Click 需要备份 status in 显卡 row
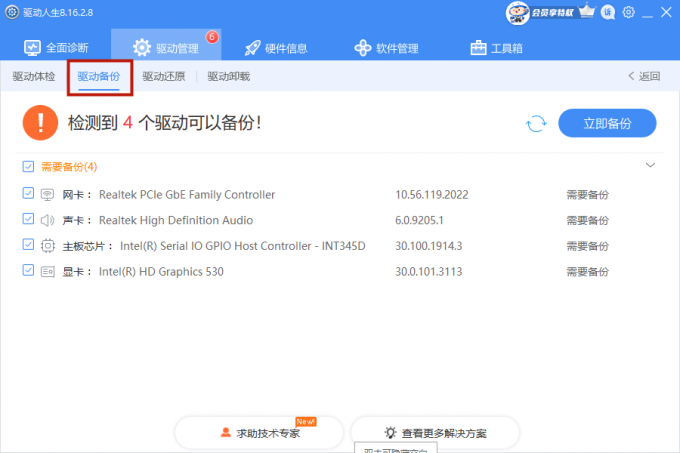 [588, 272]
